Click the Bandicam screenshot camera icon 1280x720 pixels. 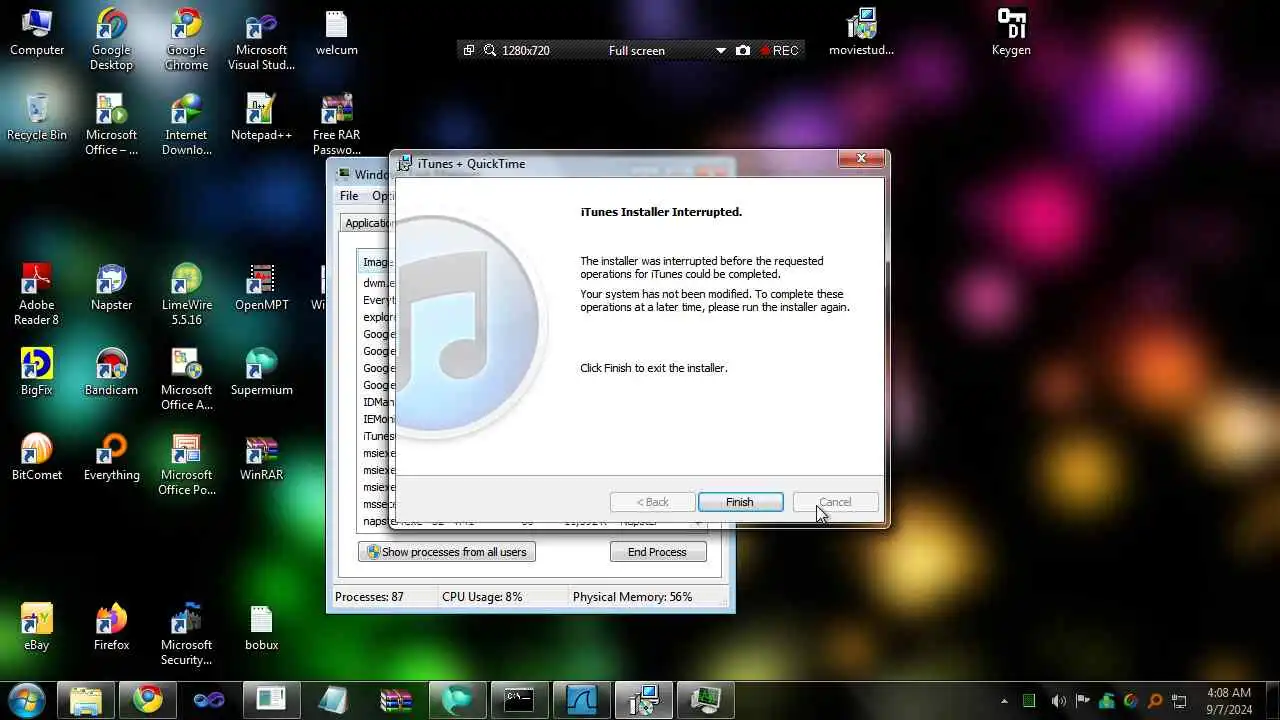pyautogui.click(x=743, y=50)
